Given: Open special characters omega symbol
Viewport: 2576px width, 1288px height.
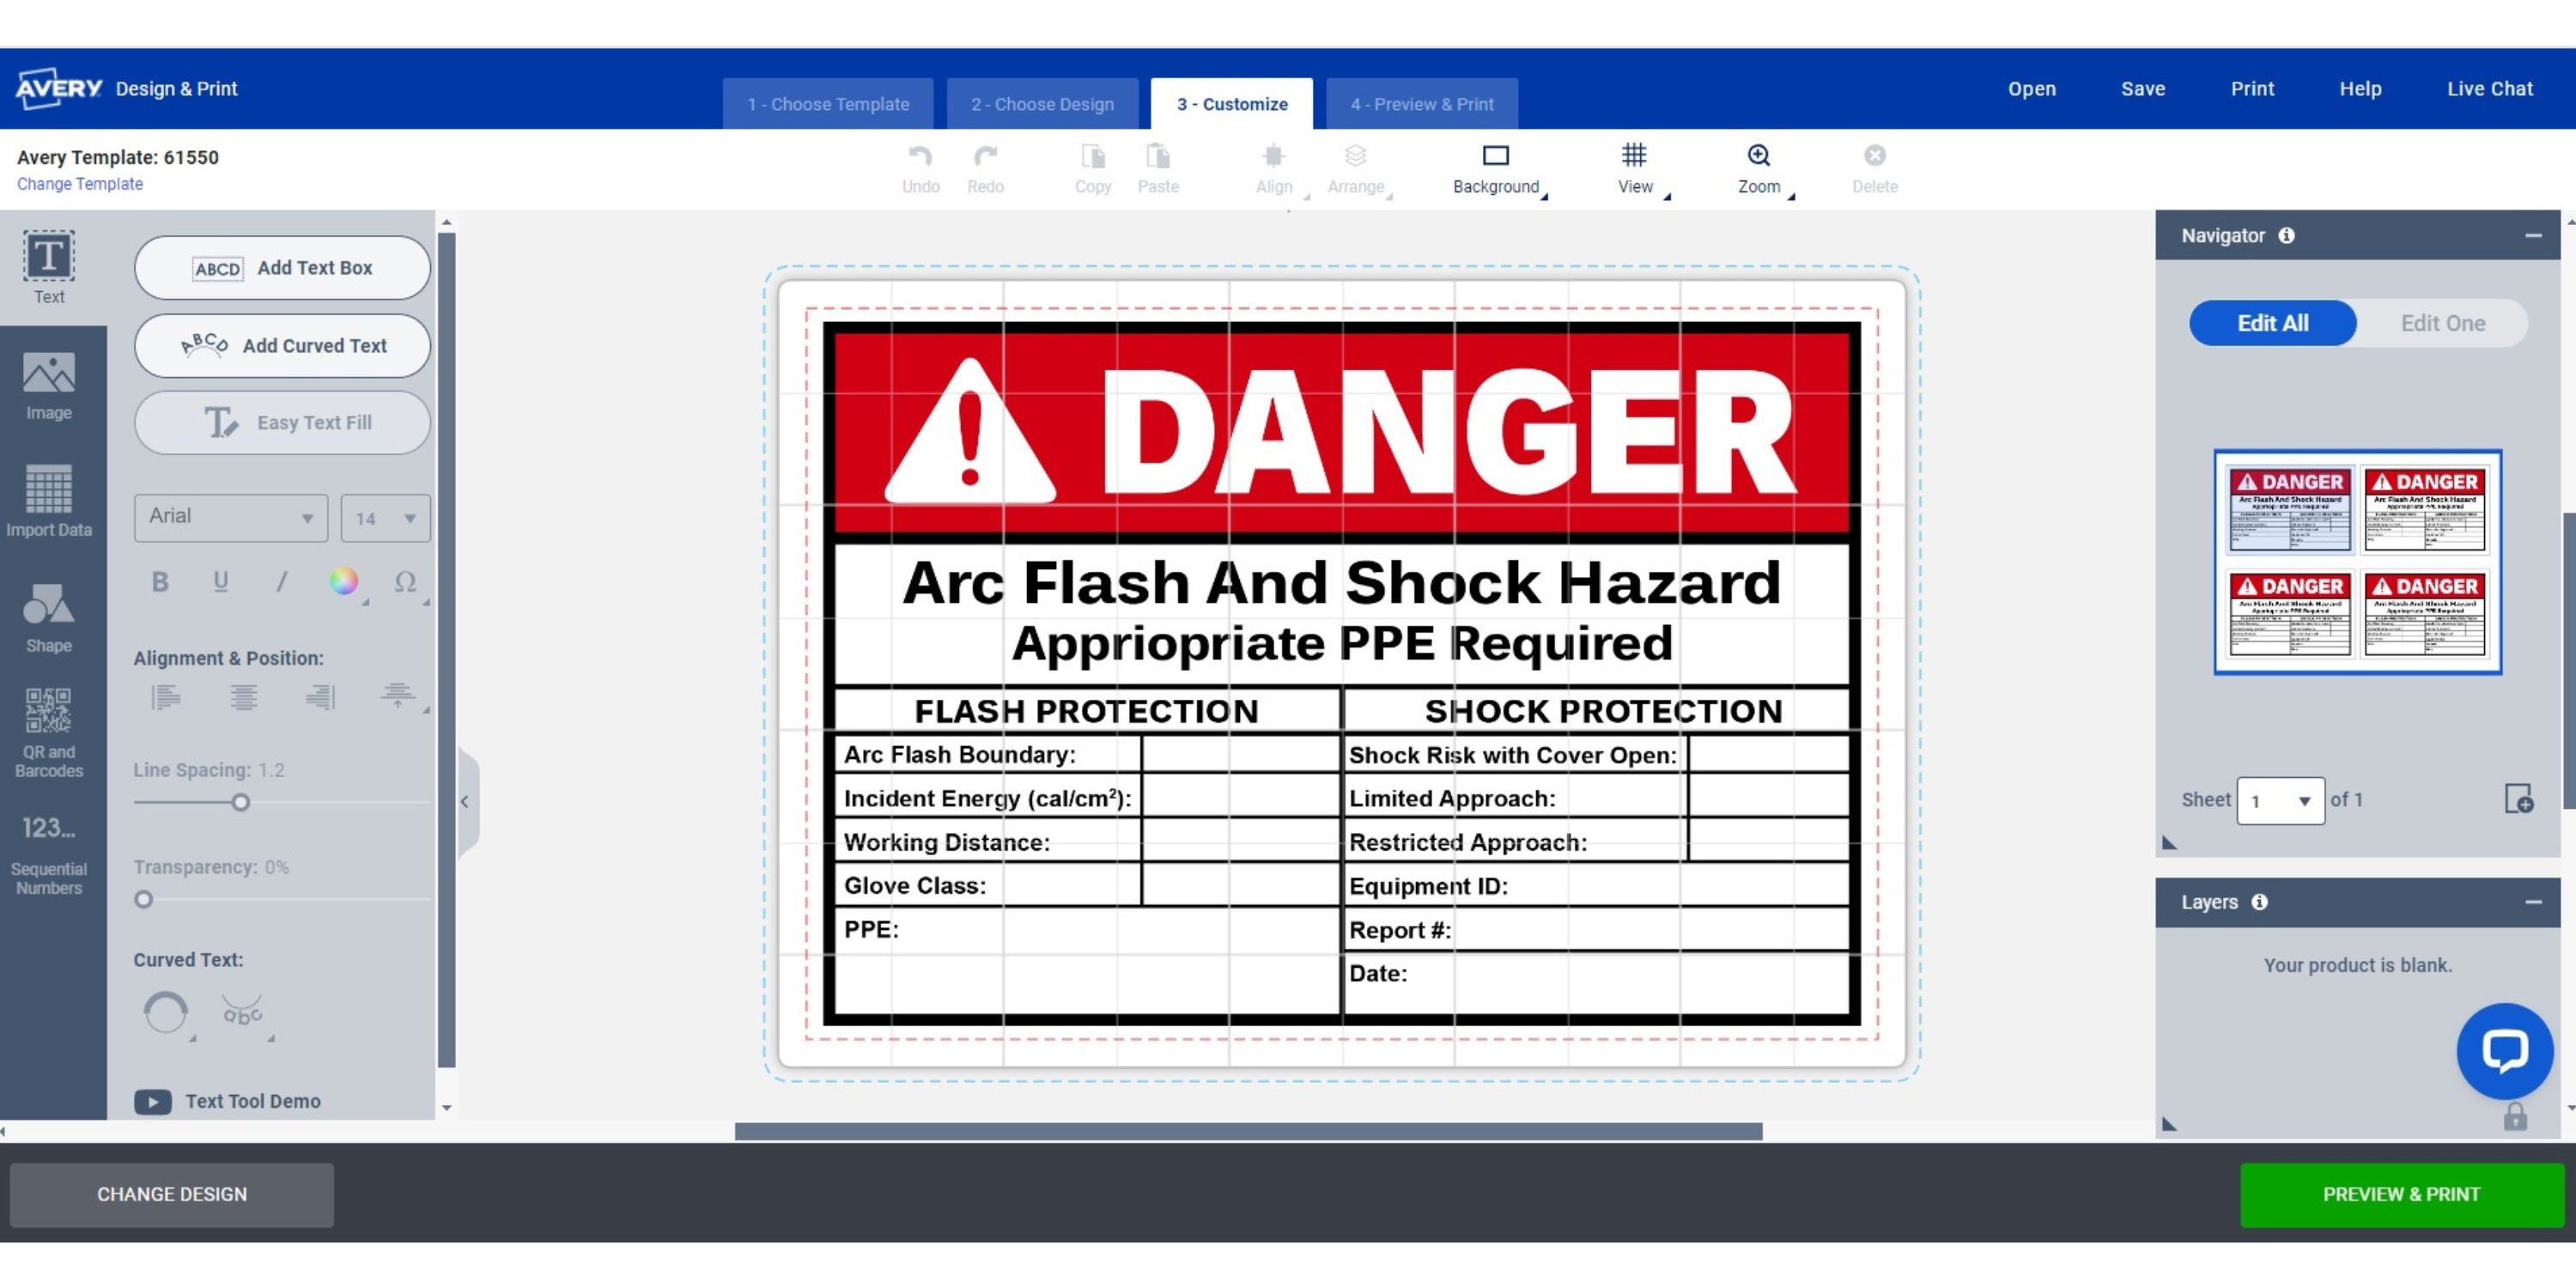Looking at the screenshot, I should pyautogui.click(x=405, y=582).
